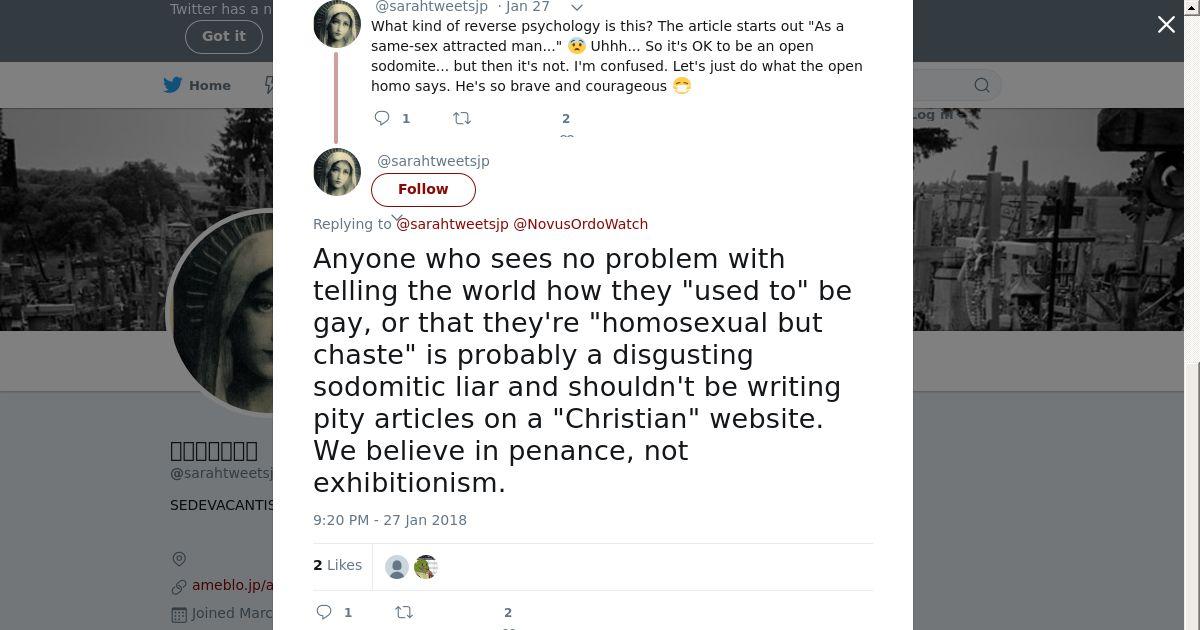This screenshot has width=1200, height=630.
Task: Reply to the upper tweet via speech bubble
Action: coord(382,118)
